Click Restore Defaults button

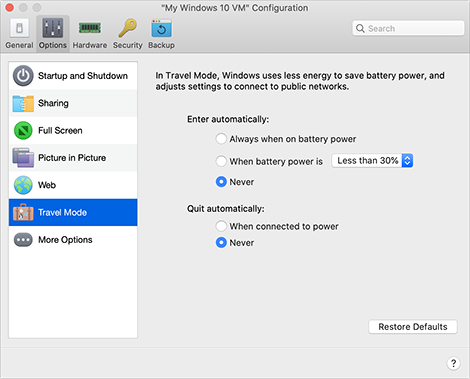point(413,327)
